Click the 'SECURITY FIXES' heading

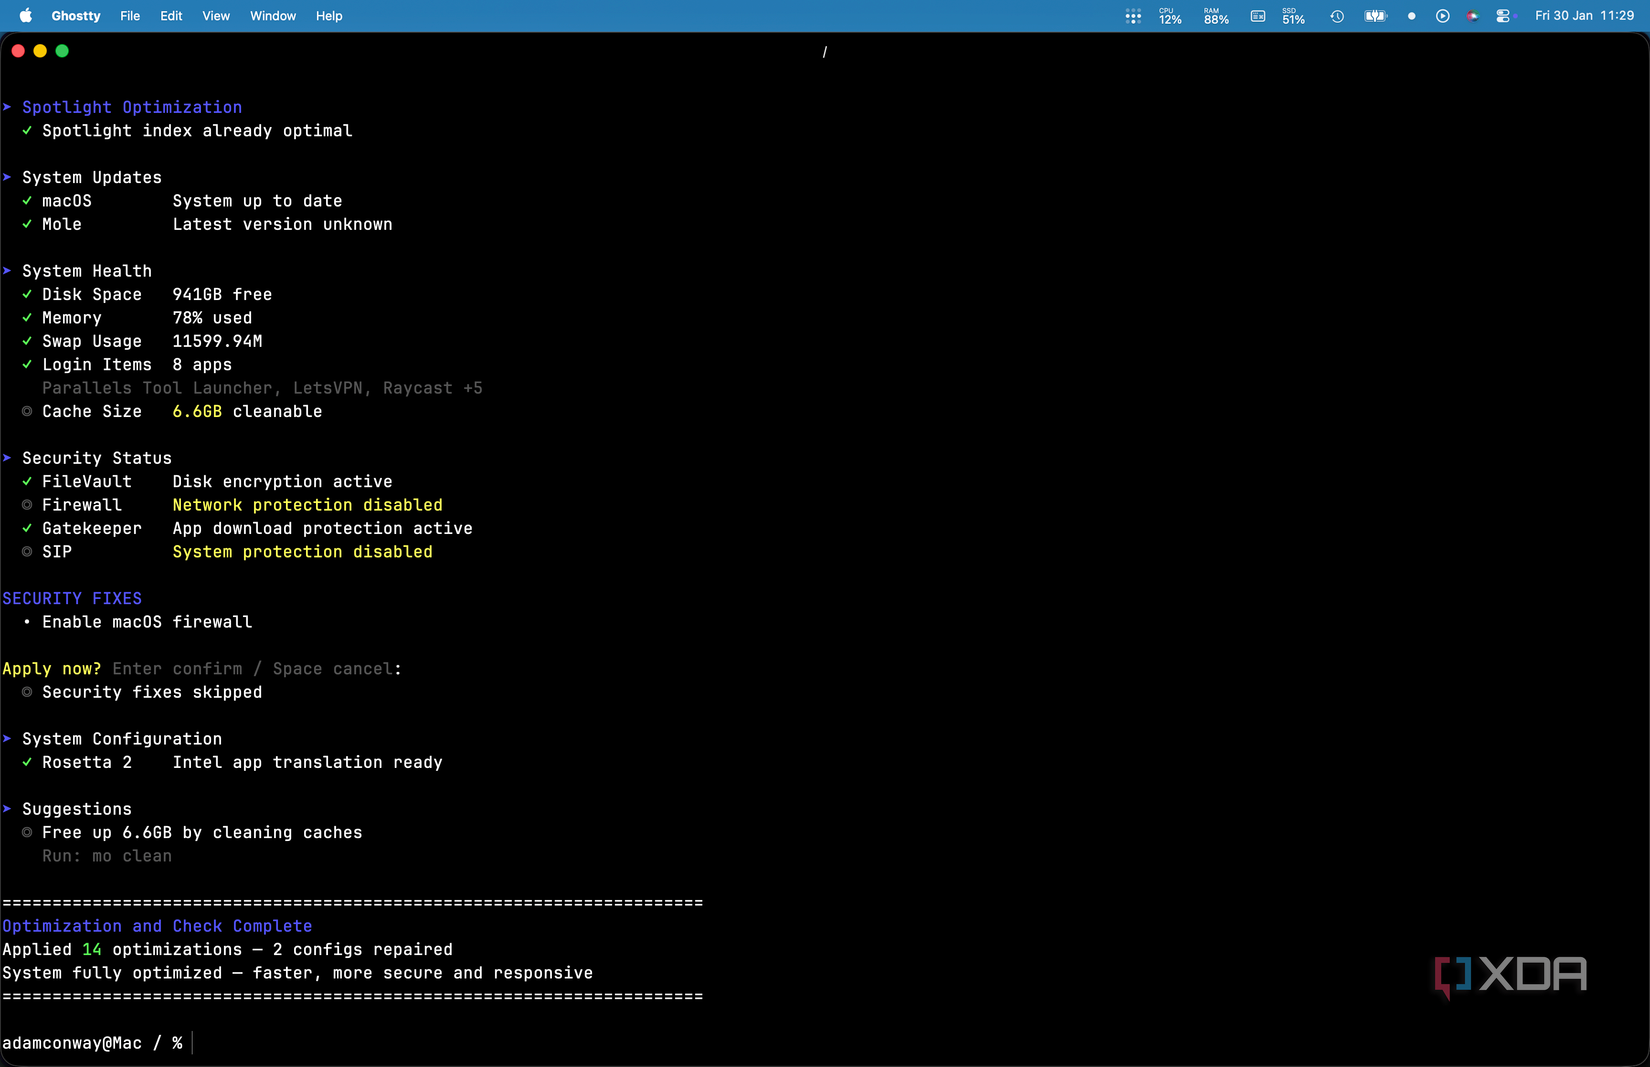[x=72, y=599]
